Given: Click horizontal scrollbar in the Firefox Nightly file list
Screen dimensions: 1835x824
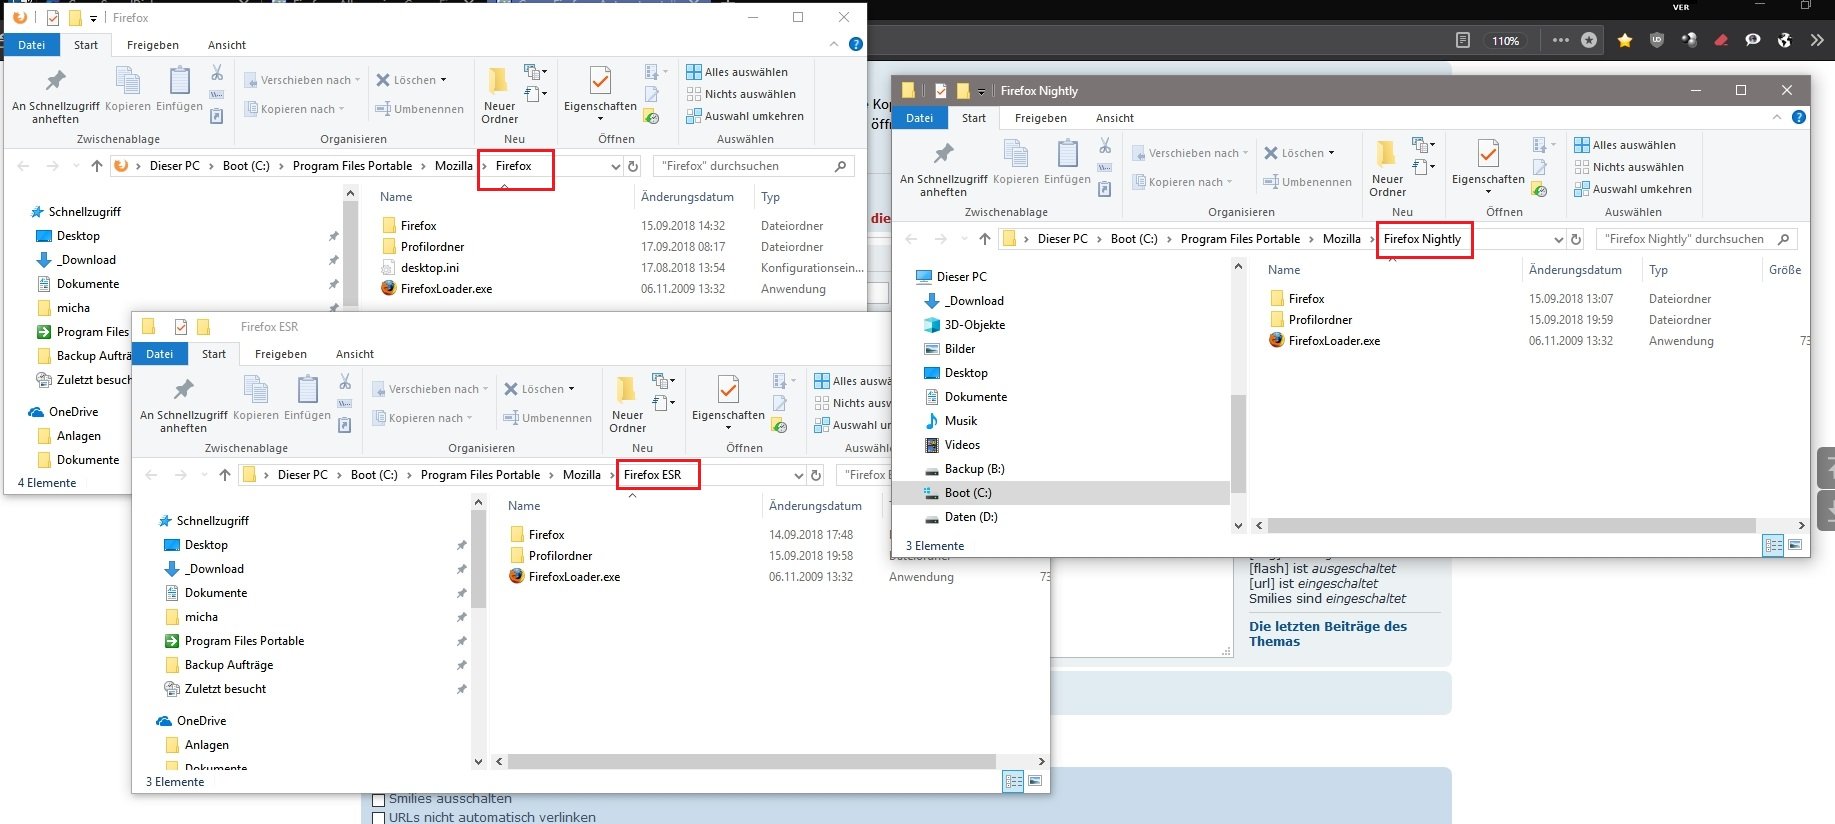Looking at the screenshot, I should click(1511, 525).
